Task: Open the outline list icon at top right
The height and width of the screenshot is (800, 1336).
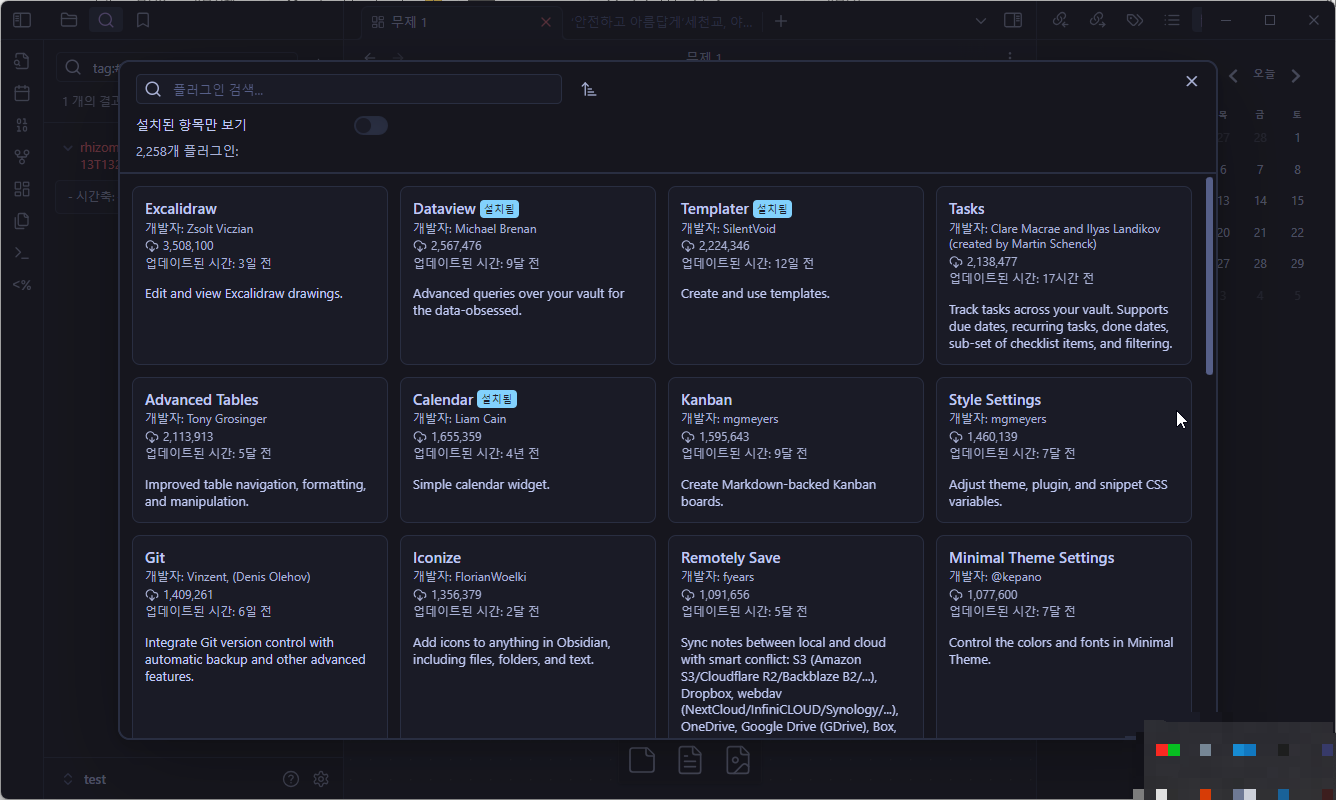Action: pos(1171,19)
